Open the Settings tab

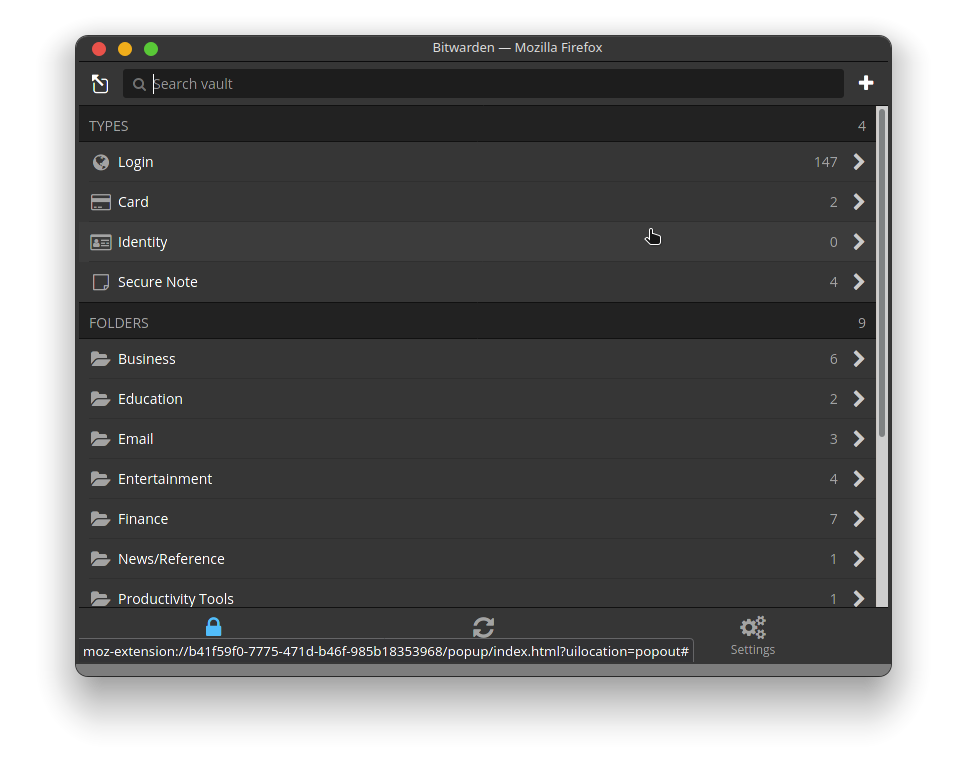[x=753, y=636]
